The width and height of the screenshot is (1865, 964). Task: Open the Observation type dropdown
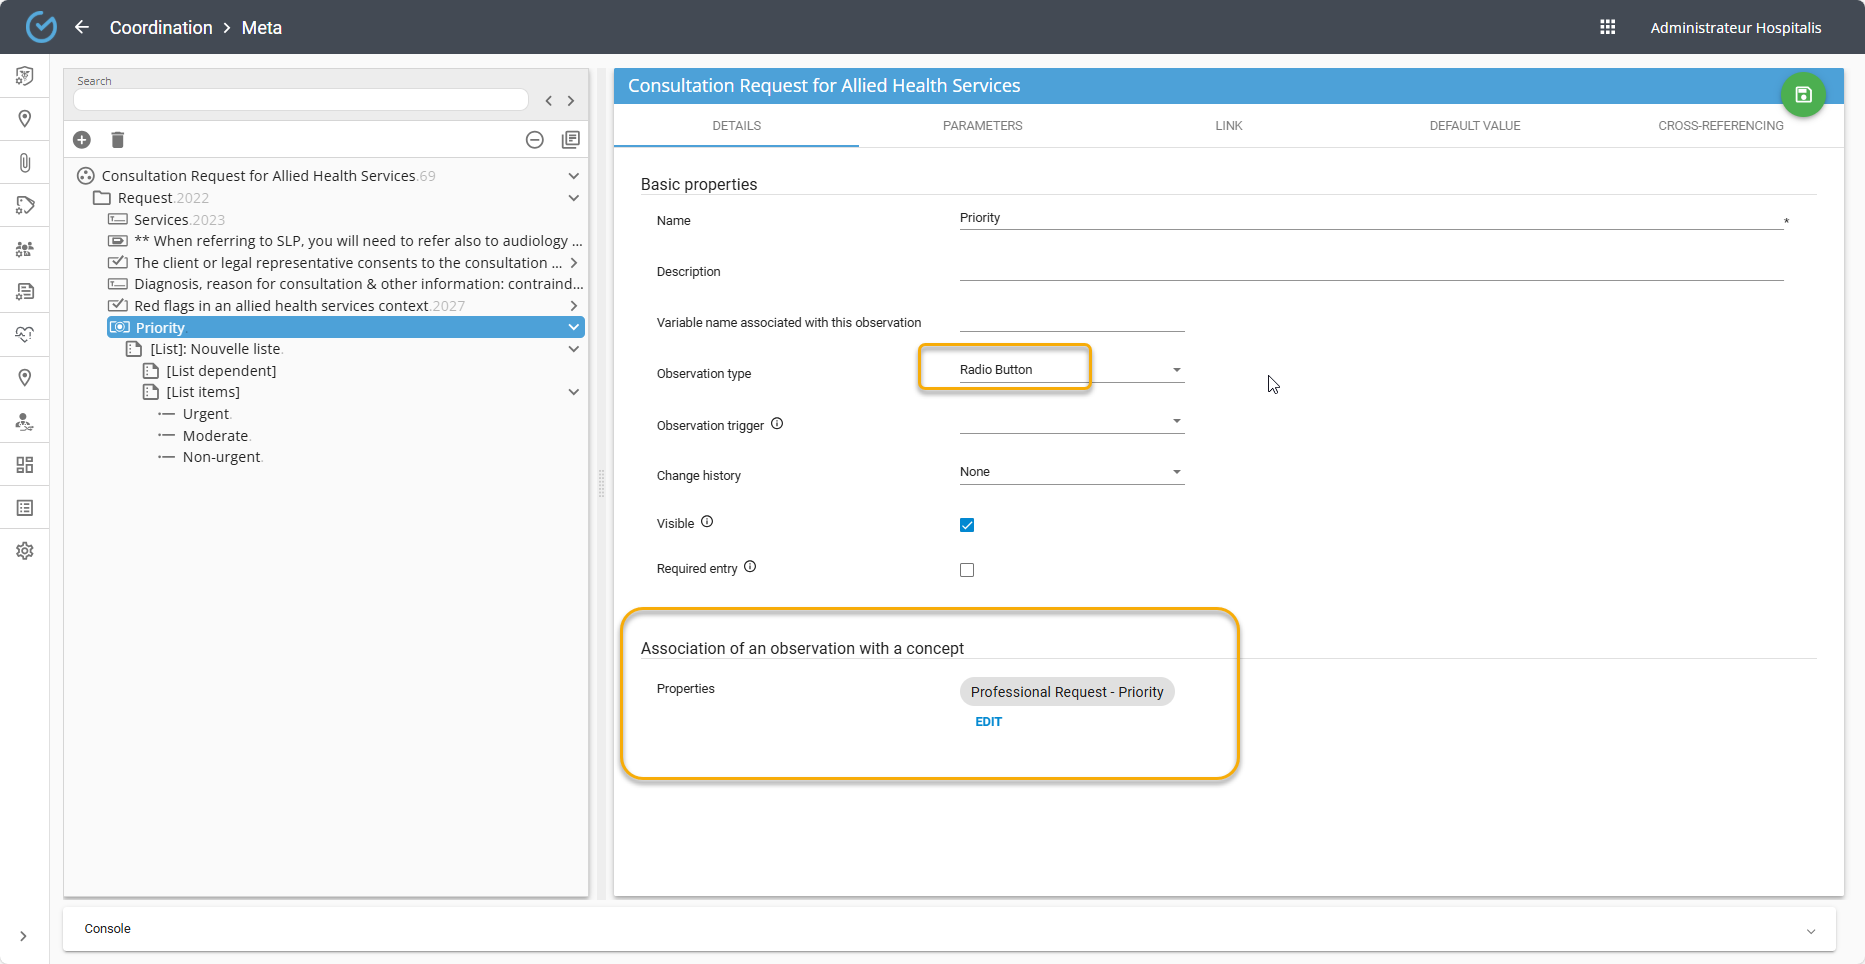pos(1071,370)
